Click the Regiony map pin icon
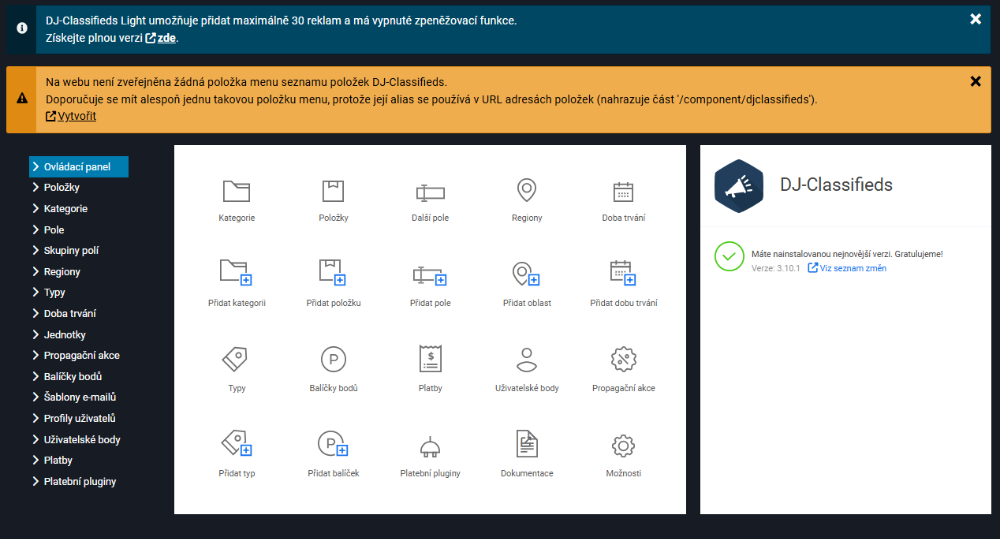The image size is (1000, 539). [526, 192]
